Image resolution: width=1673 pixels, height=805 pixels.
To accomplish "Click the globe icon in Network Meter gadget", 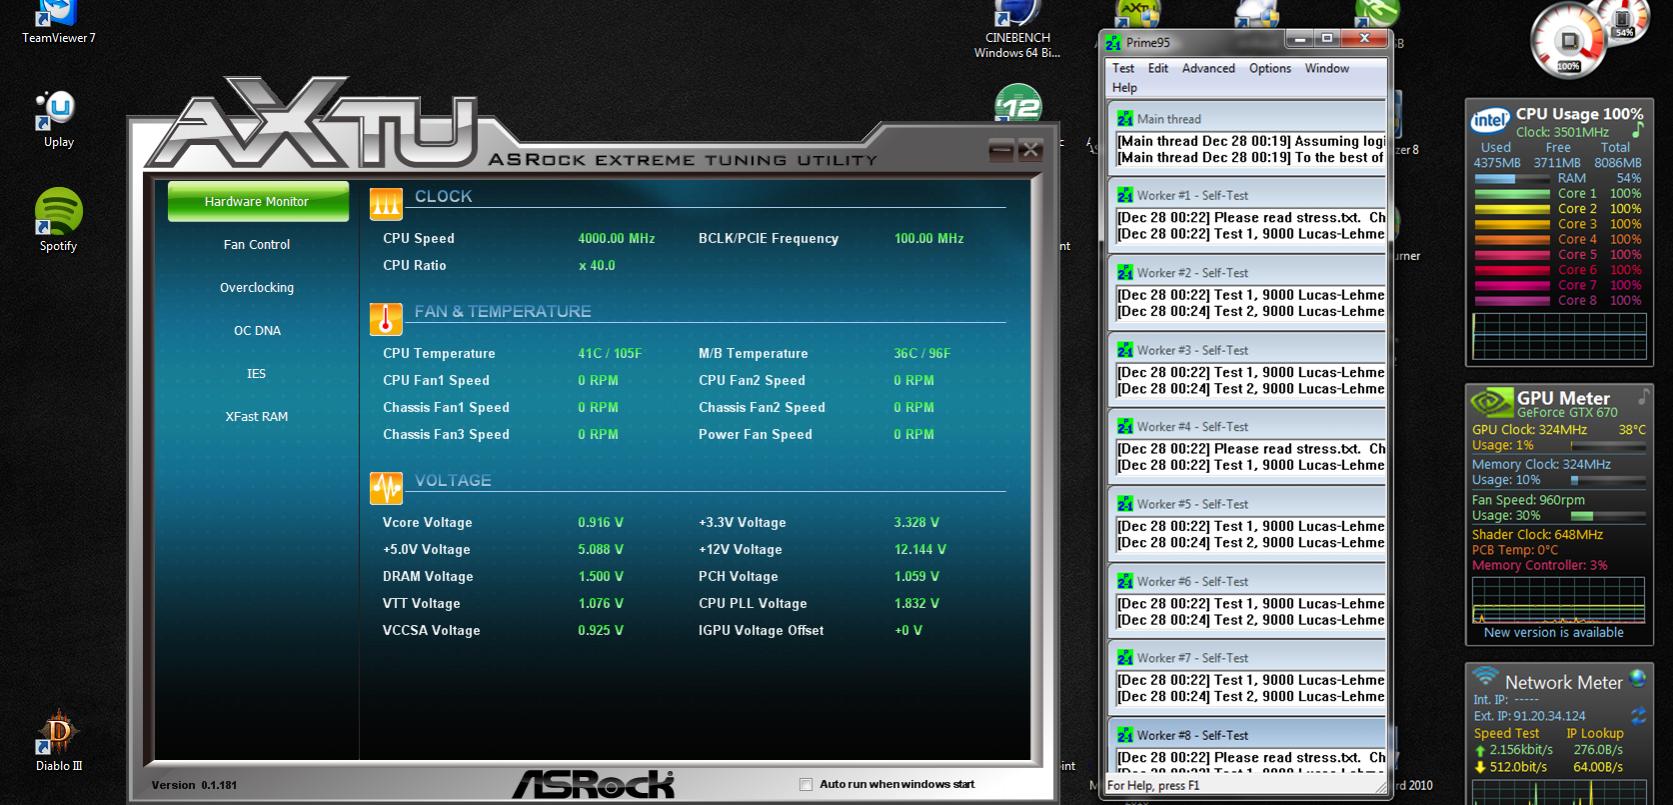I will point(1638,679).
